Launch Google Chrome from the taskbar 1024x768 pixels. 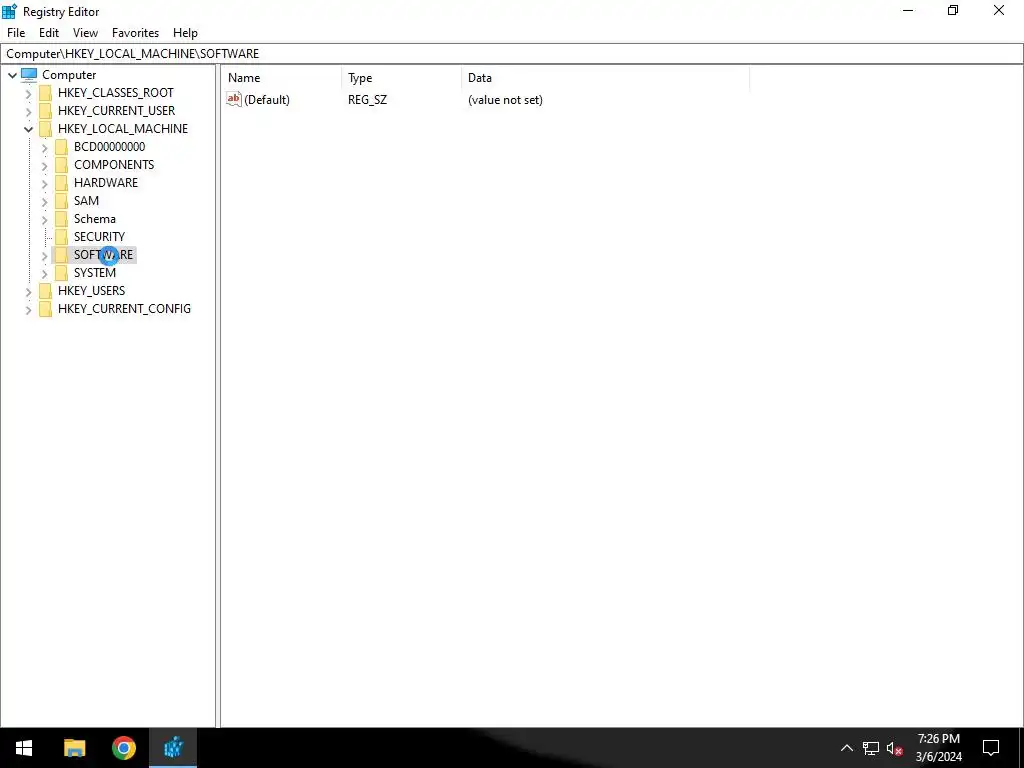[x=123, y=748]
